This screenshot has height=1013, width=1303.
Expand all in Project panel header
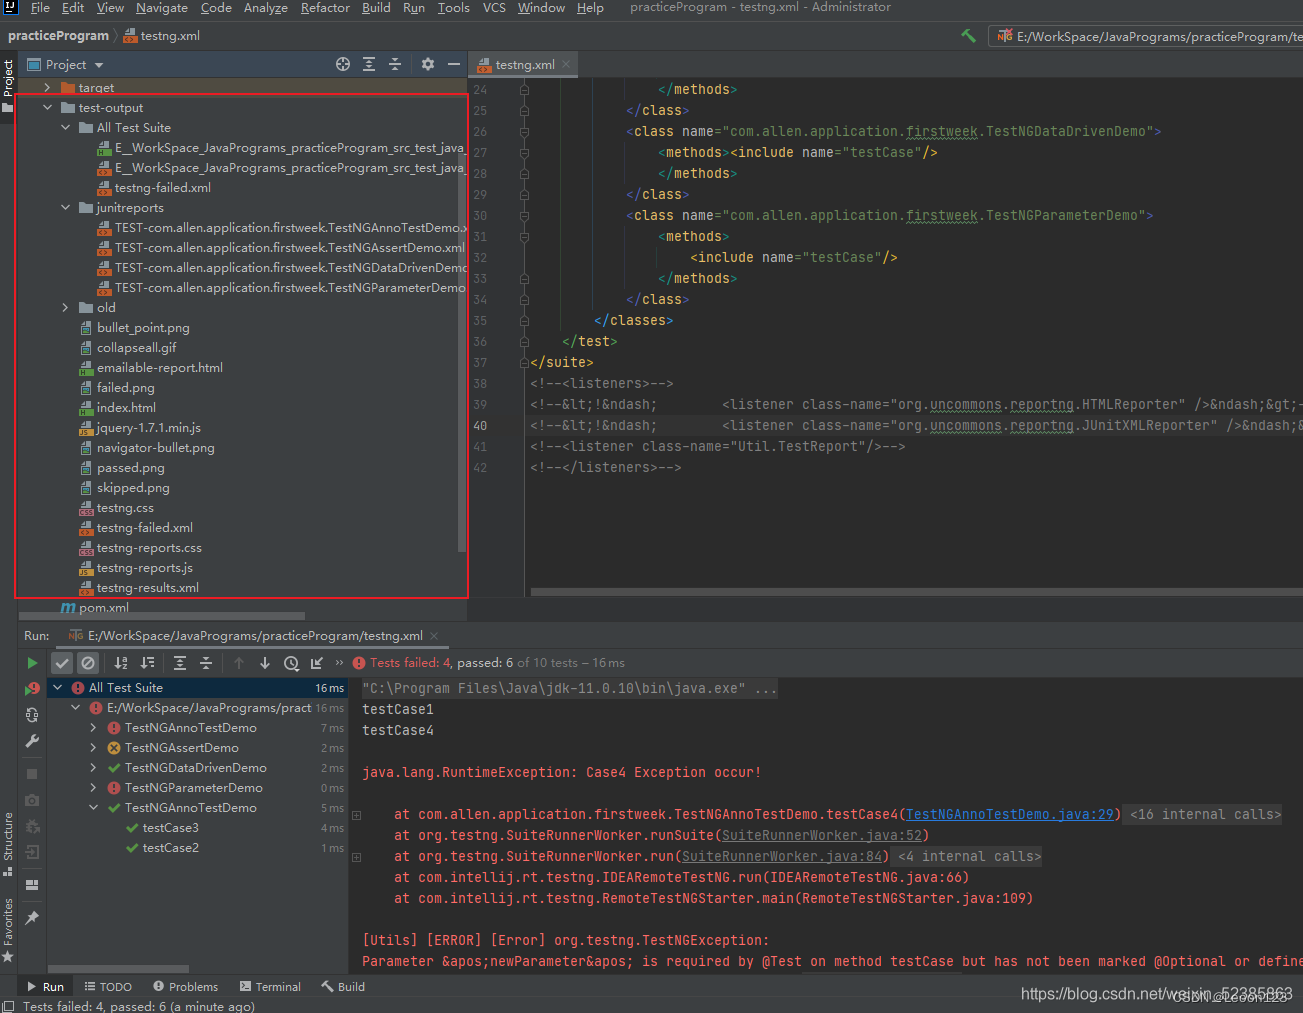click(x=369, y=64)
